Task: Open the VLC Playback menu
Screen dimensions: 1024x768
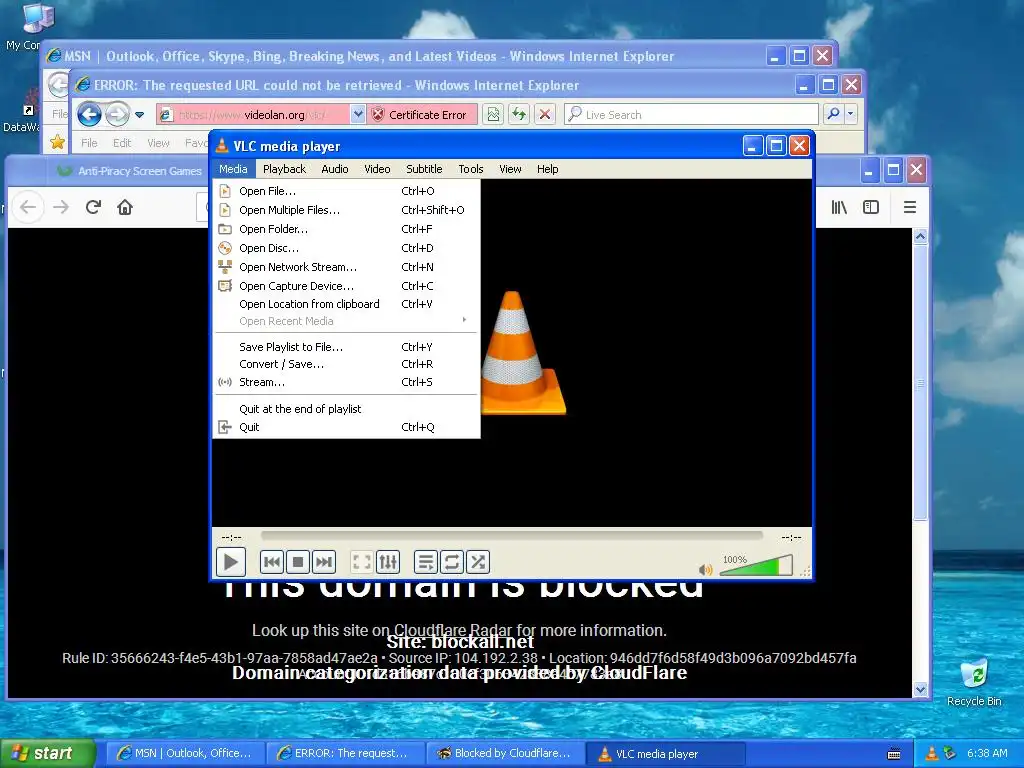Action: click(284, 168)
